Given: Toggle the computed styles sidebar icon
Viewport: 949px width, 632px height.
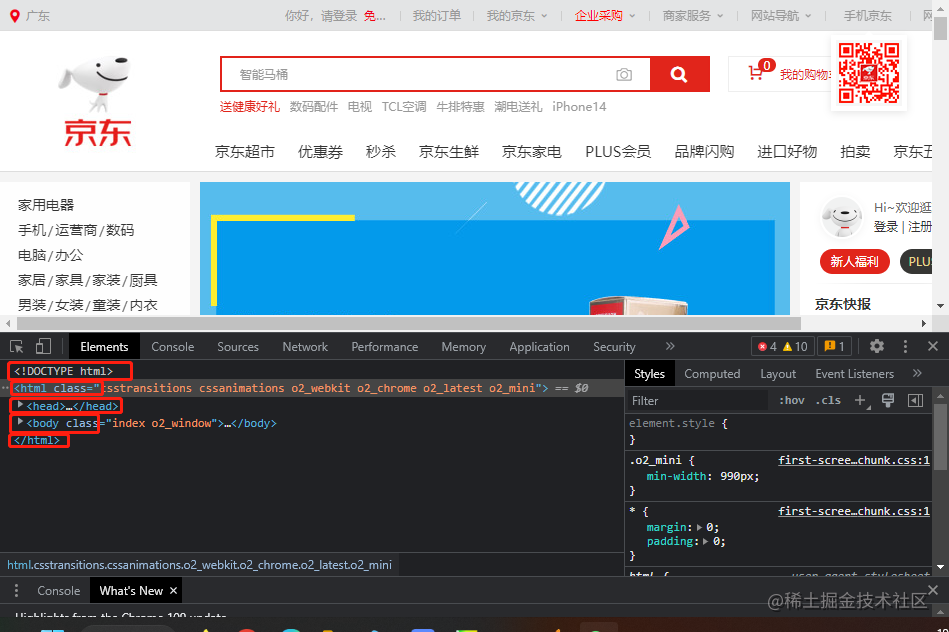Looking at the screenshot, I should (x=916, y=400).
